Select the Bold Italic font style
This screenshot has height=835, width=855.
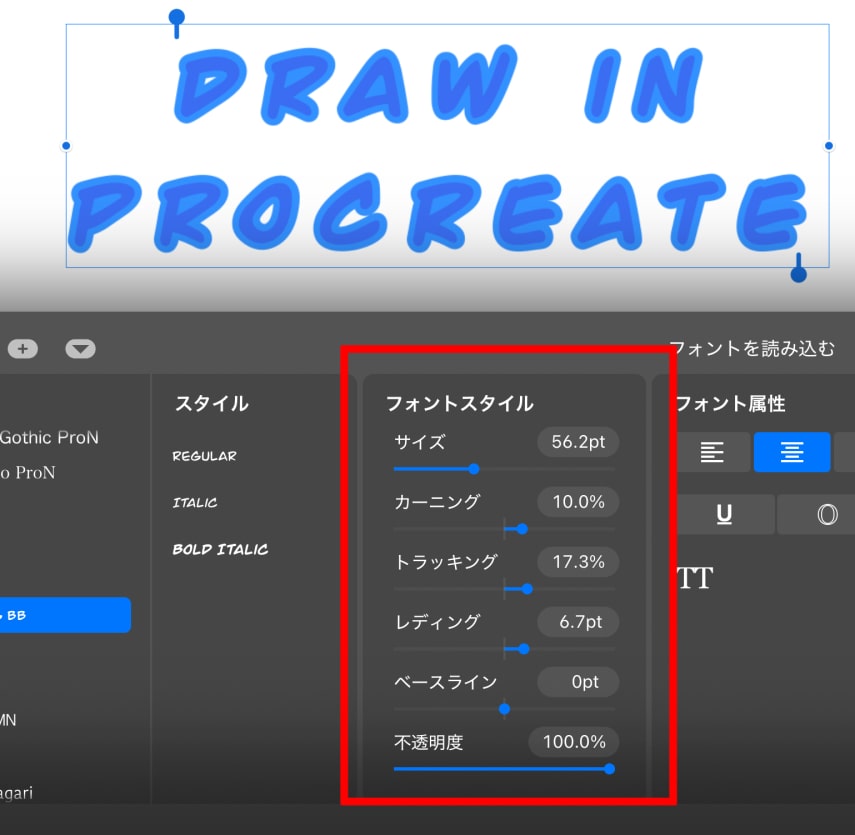pos(220,549)
